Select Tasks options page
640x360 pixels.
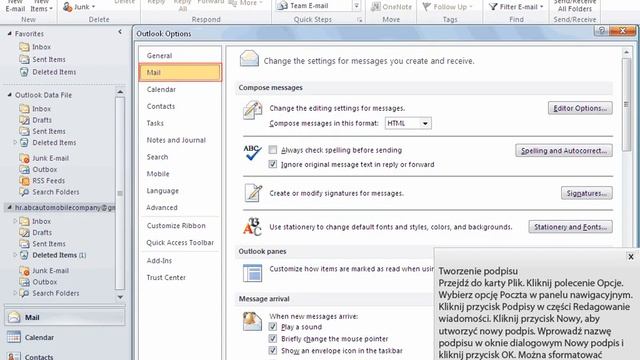coord(180,123)
